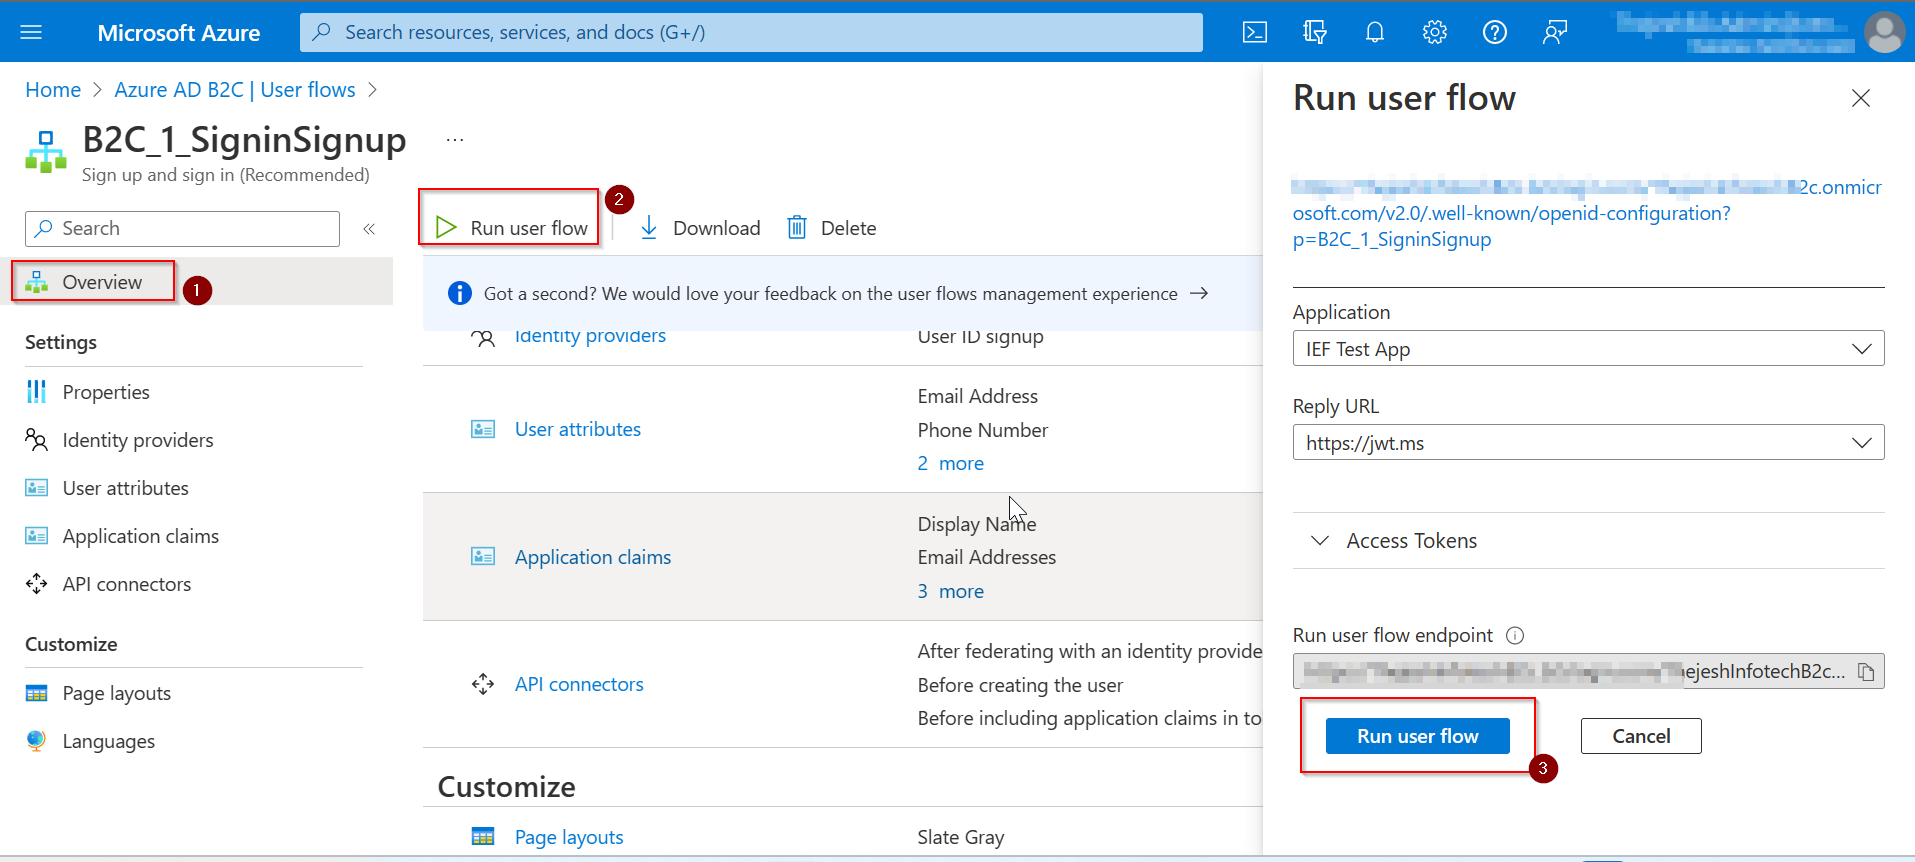Click the sidebar Search field
The image size is (1915, 862).
(x=182, y=229)
